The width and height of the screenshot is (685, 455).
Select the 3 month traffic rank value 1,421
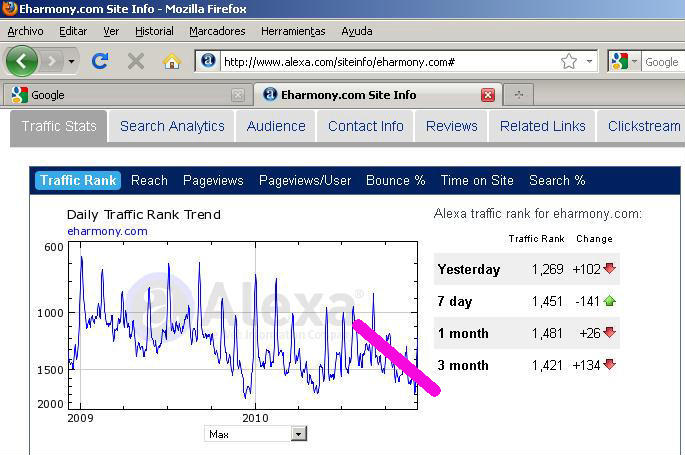(547, 365)
